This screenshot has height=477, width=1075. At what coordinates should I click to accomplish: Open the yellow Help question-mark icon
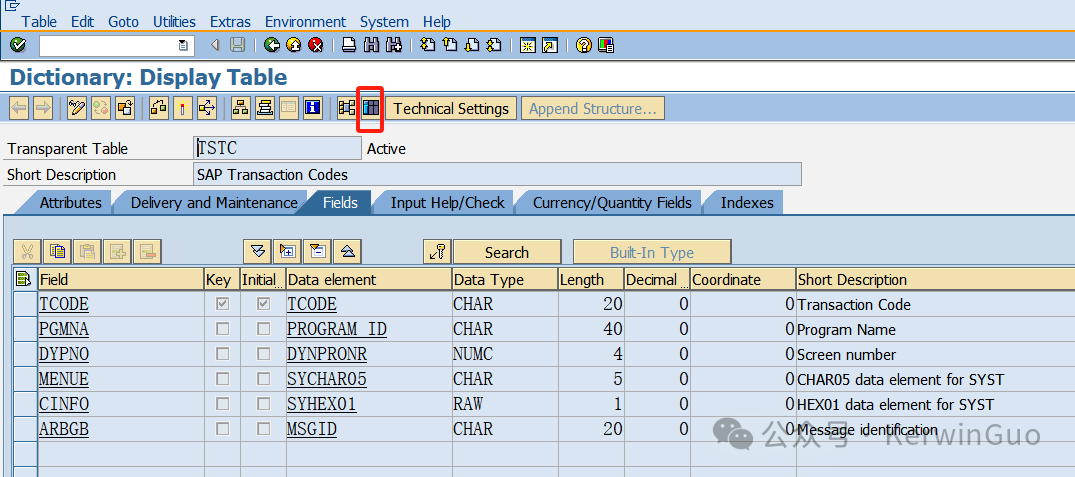click(583, 46)
